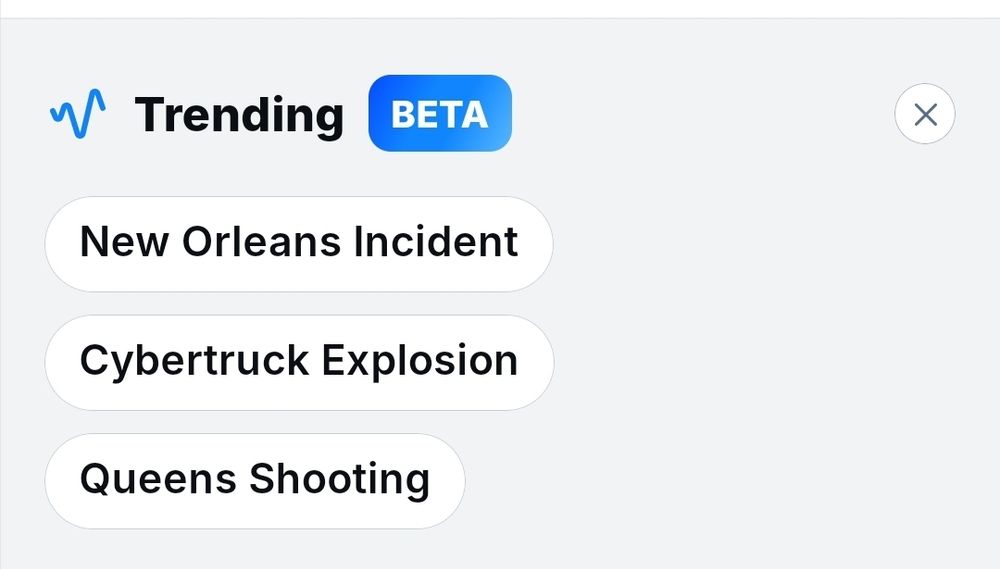Open the Cybertruck Explosion topic
The height and width of the screenshot is (569, 1000).
[x=299, y=362]
